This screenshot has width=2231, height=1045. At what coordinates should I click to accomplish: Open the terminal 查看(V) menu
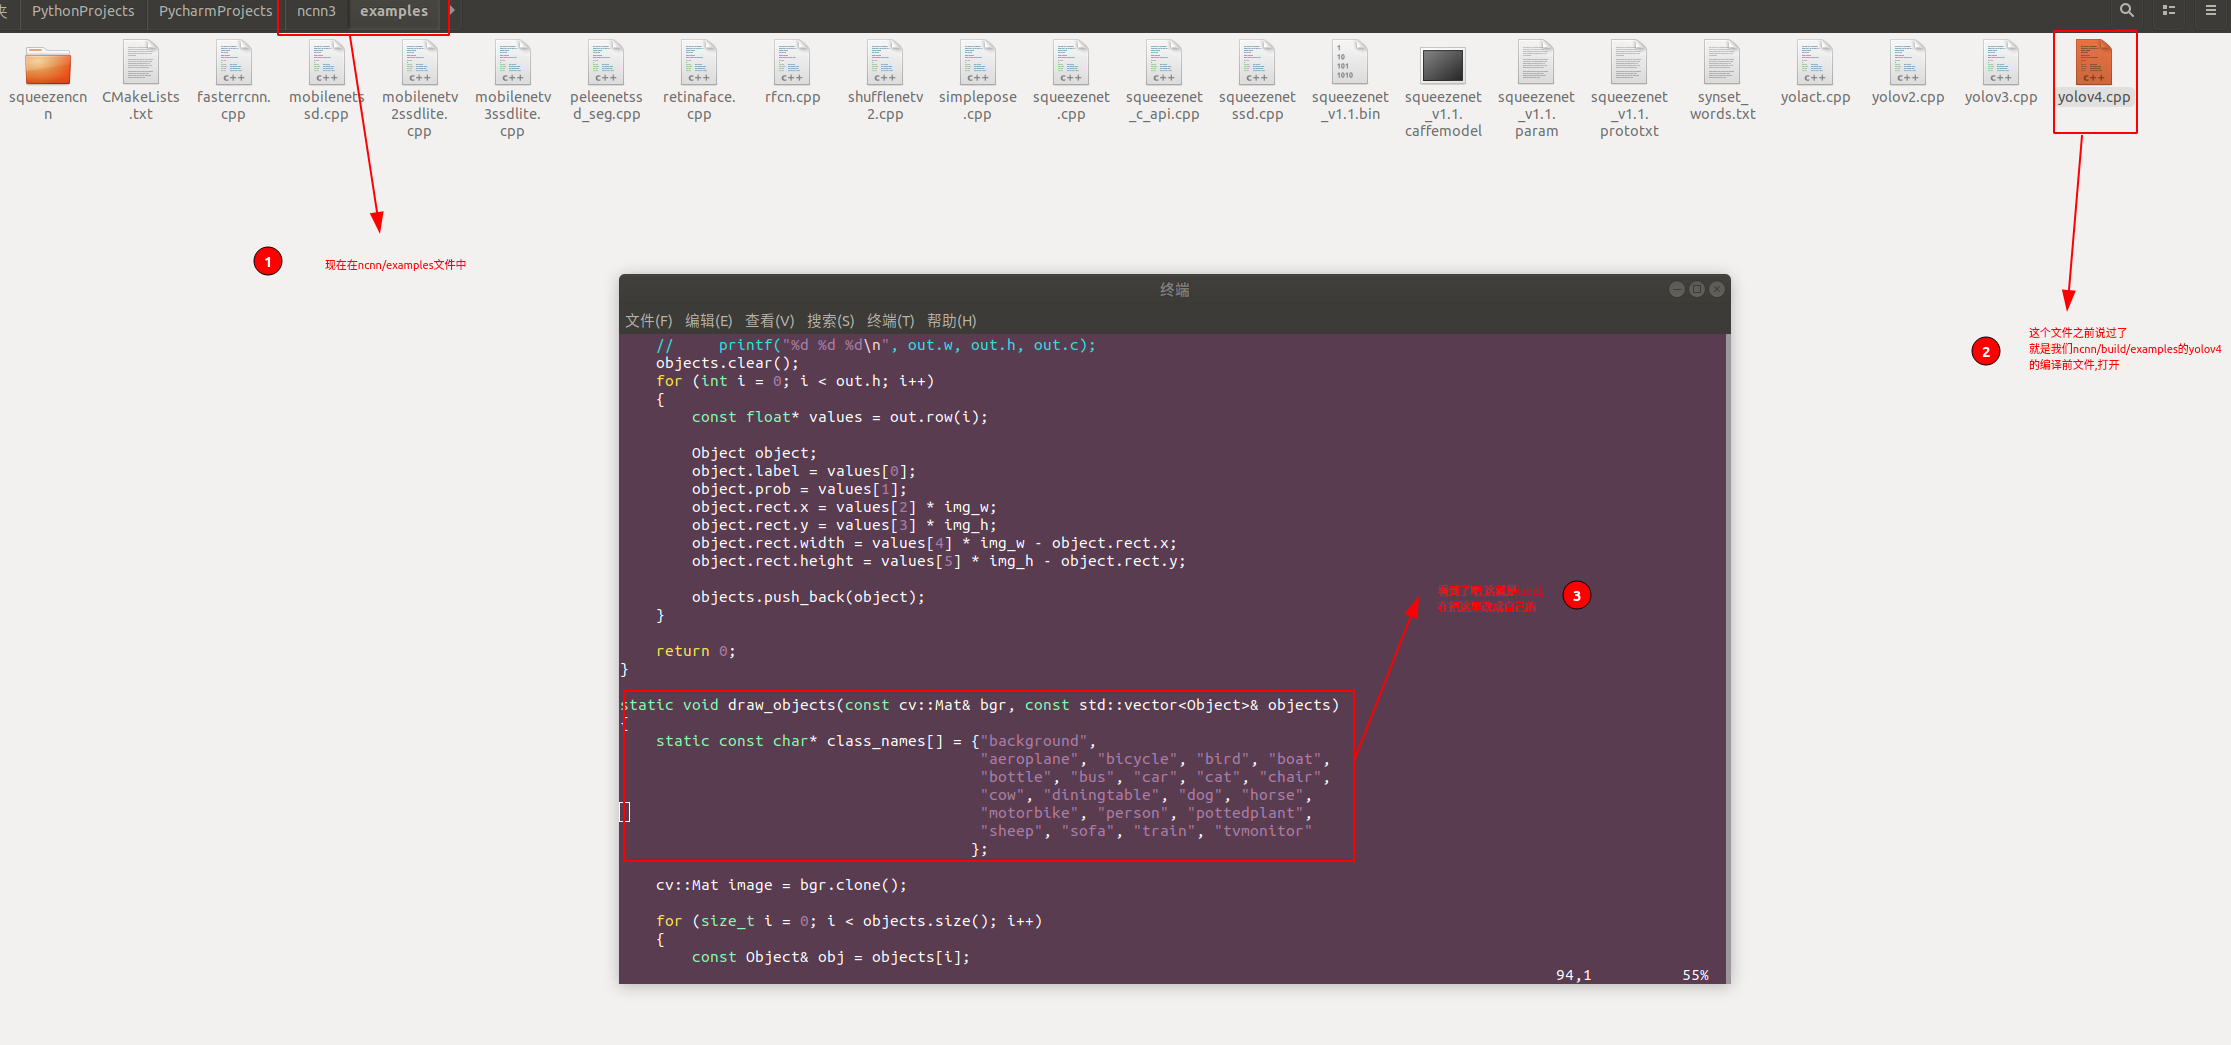point(770,321)
